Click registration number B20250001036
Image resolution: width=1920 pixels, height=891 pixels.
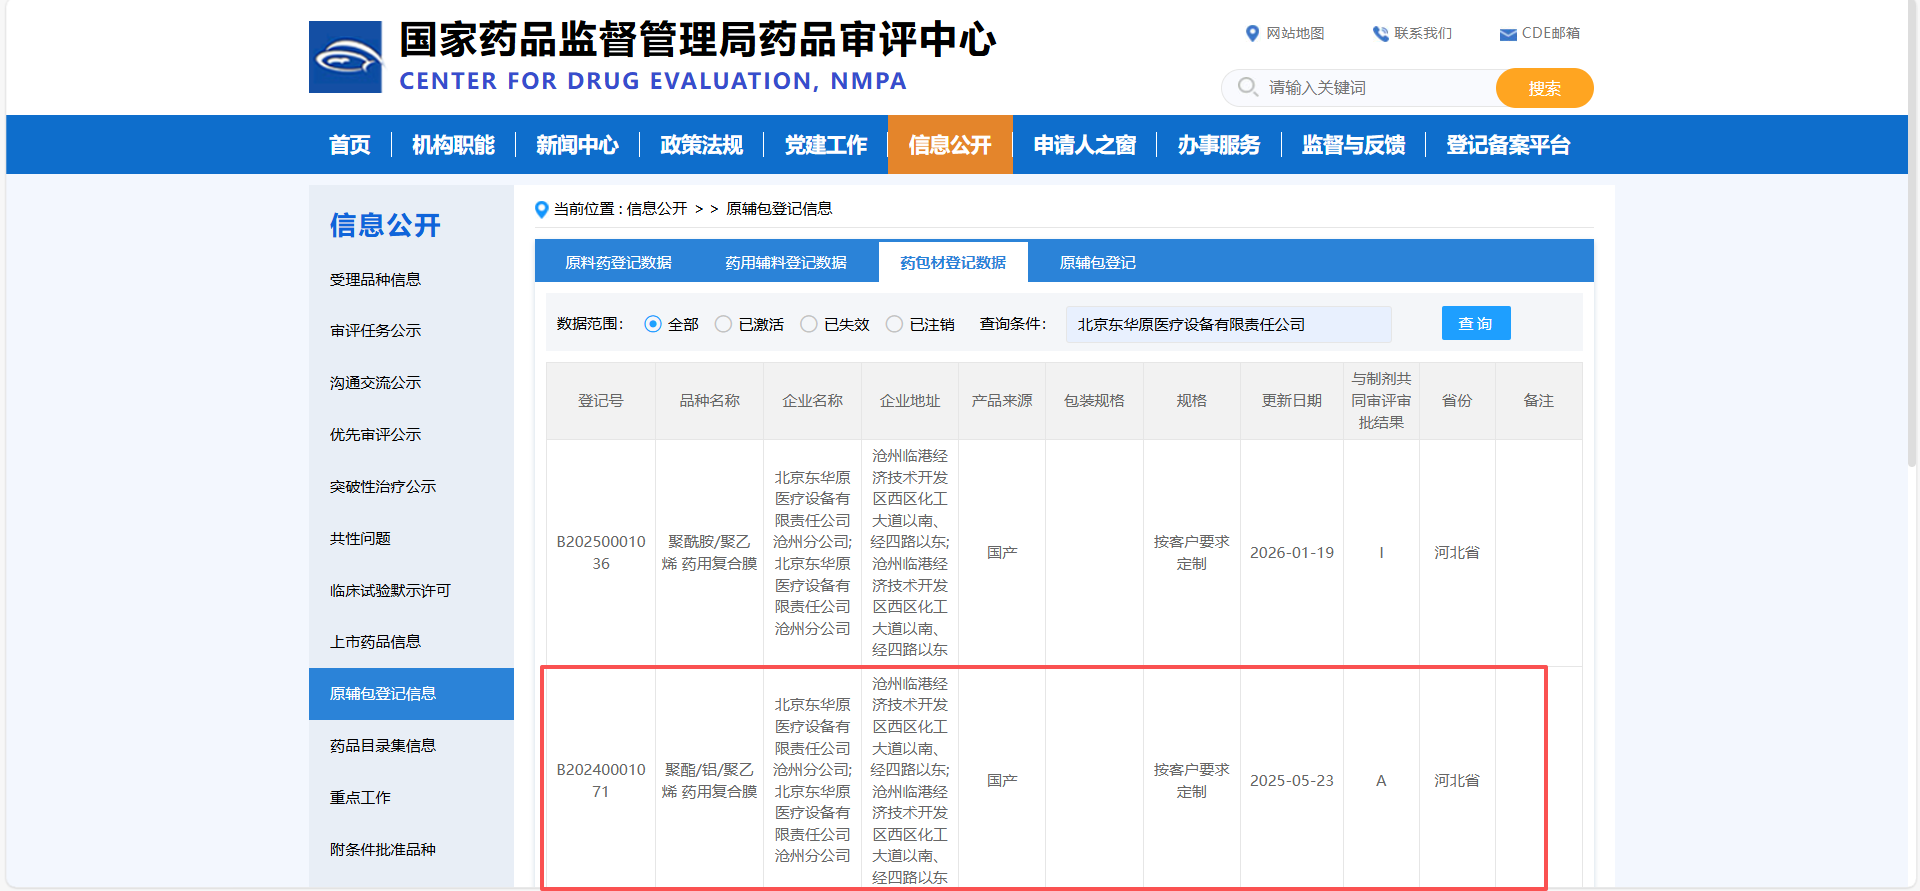click(601, 553)
